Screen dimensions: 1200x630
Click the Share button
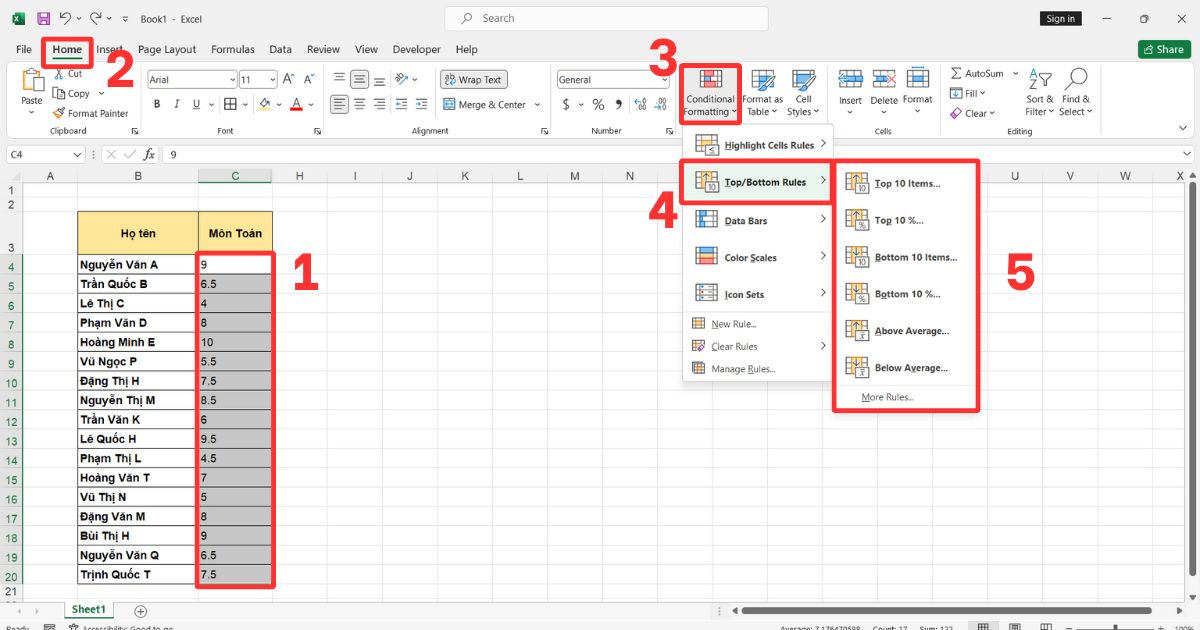coord(1163,49)
